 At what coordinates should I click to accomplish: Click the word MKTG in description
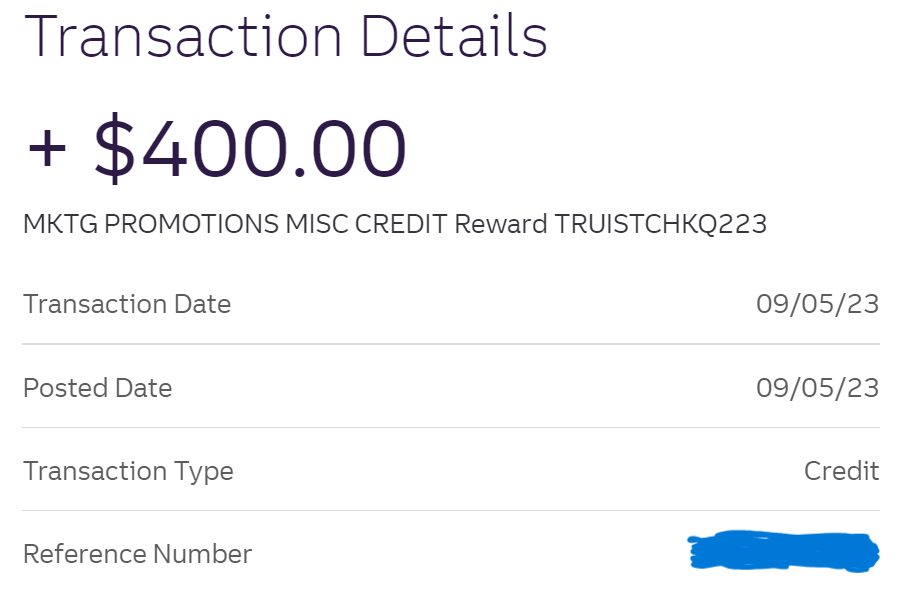60,224
